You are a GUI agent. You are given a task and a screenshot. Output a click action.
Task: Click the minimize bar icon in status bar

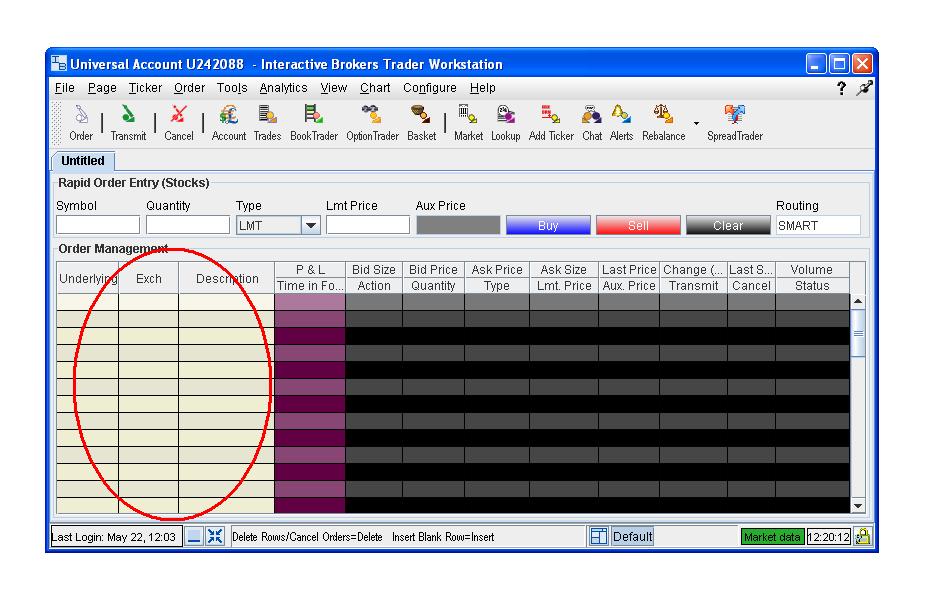pyautogui.click(x=194, y=536)
